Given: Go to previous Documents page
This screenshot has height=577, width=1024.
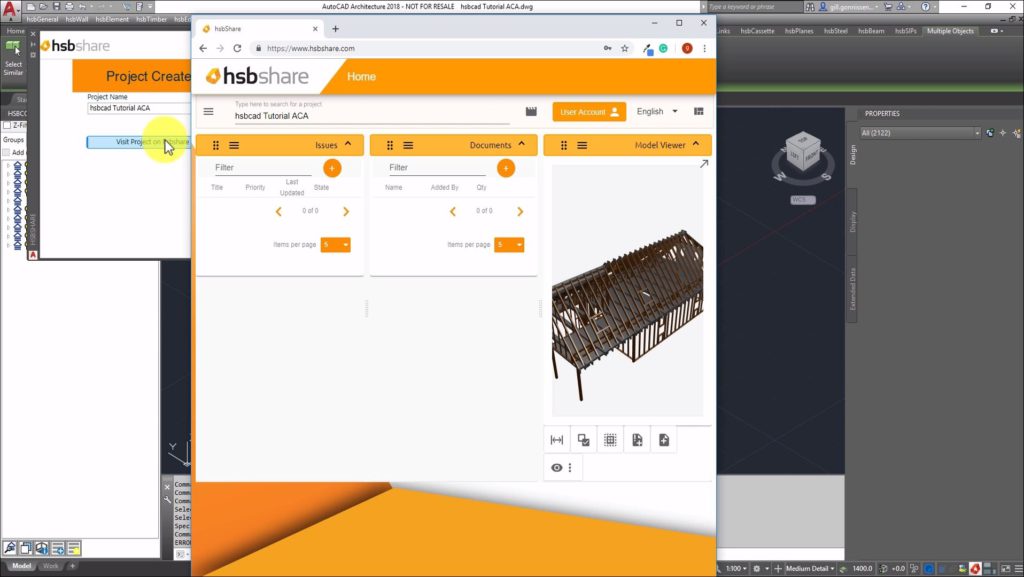Looking at the screenshot, I should (453, 211).
